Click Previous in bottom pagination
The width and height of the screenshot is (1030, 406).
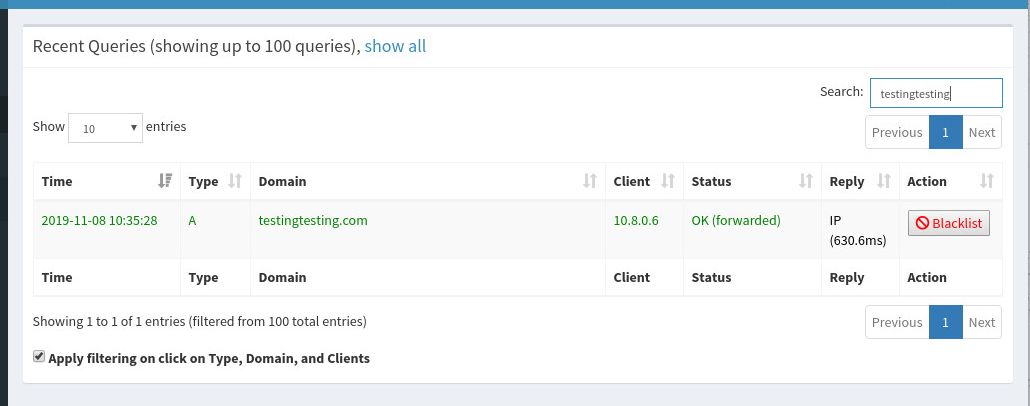pos(897,322)
